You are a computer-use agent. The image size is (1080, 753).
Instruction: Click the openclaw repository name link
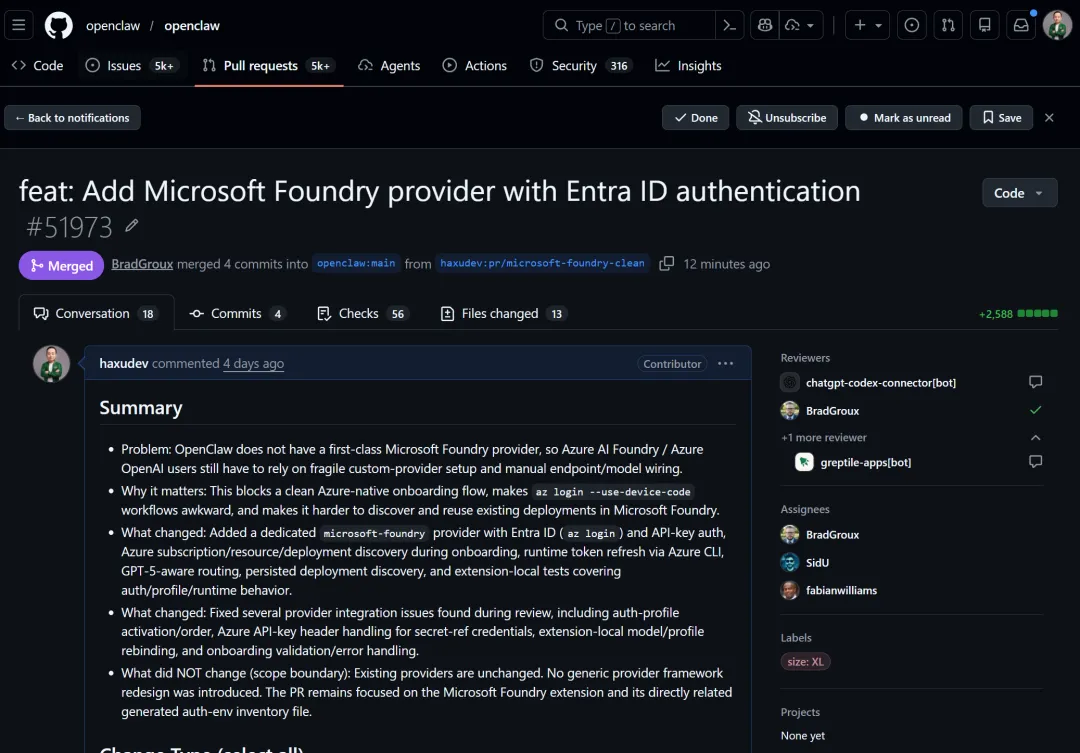pos(191,25)
